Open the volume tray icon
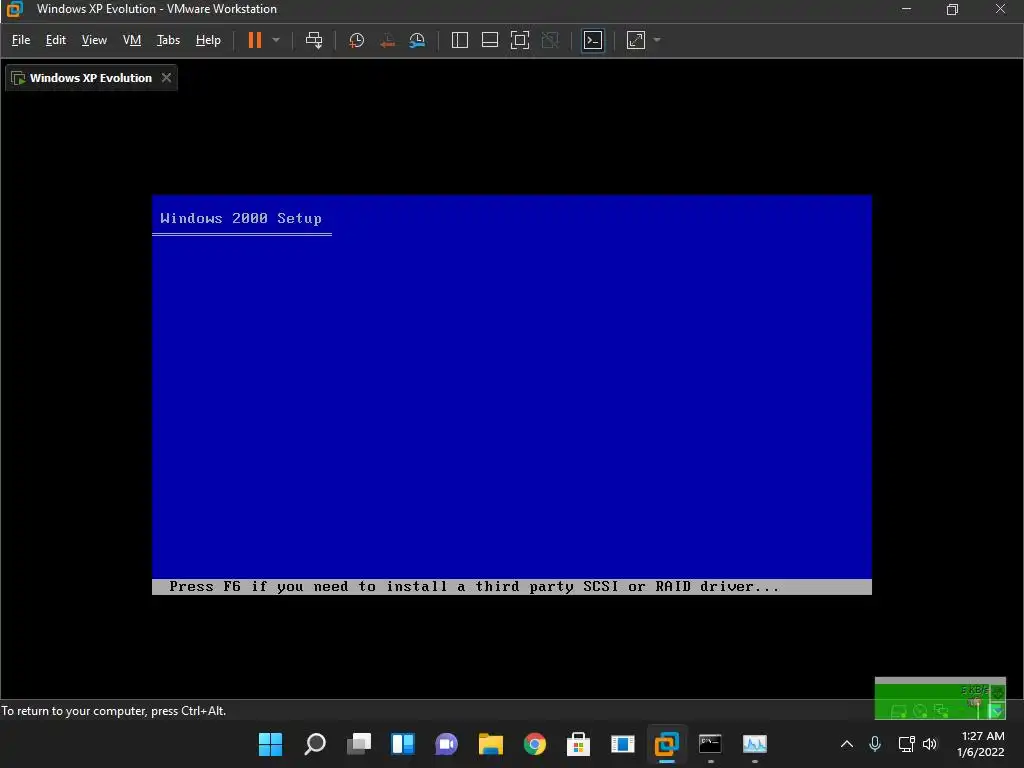The height and width of the screenshot is (768, 1024). pyautogui.click(x=930, y=744)
